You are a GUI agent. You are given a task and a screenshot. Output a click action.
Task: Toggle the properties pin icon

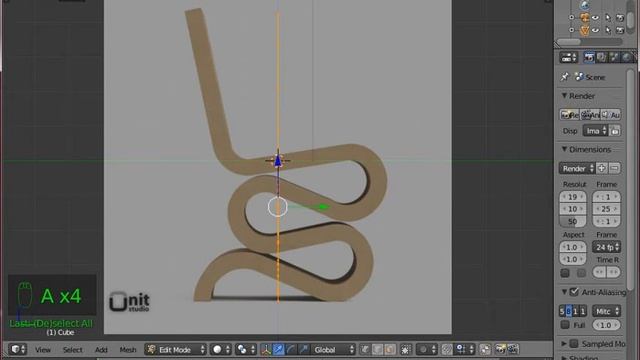[x=565, y=77]
